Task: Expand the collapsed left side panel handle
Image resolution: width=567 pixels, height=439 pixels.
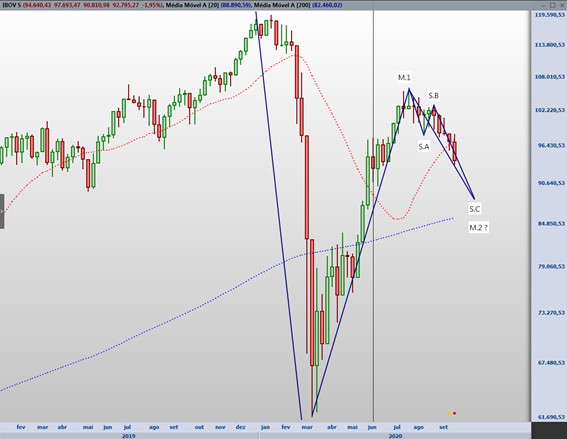Action: tap(2, 212)
